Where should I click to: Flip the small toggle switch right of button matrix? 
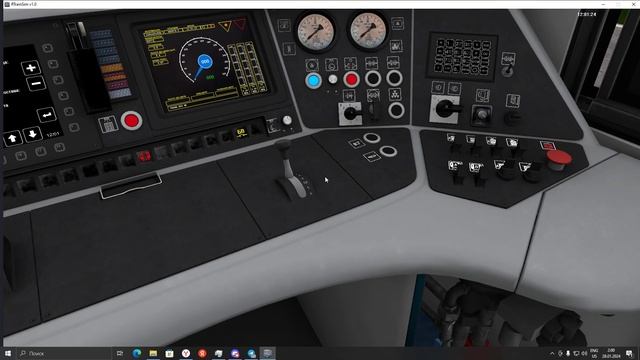tap(507, 71)
